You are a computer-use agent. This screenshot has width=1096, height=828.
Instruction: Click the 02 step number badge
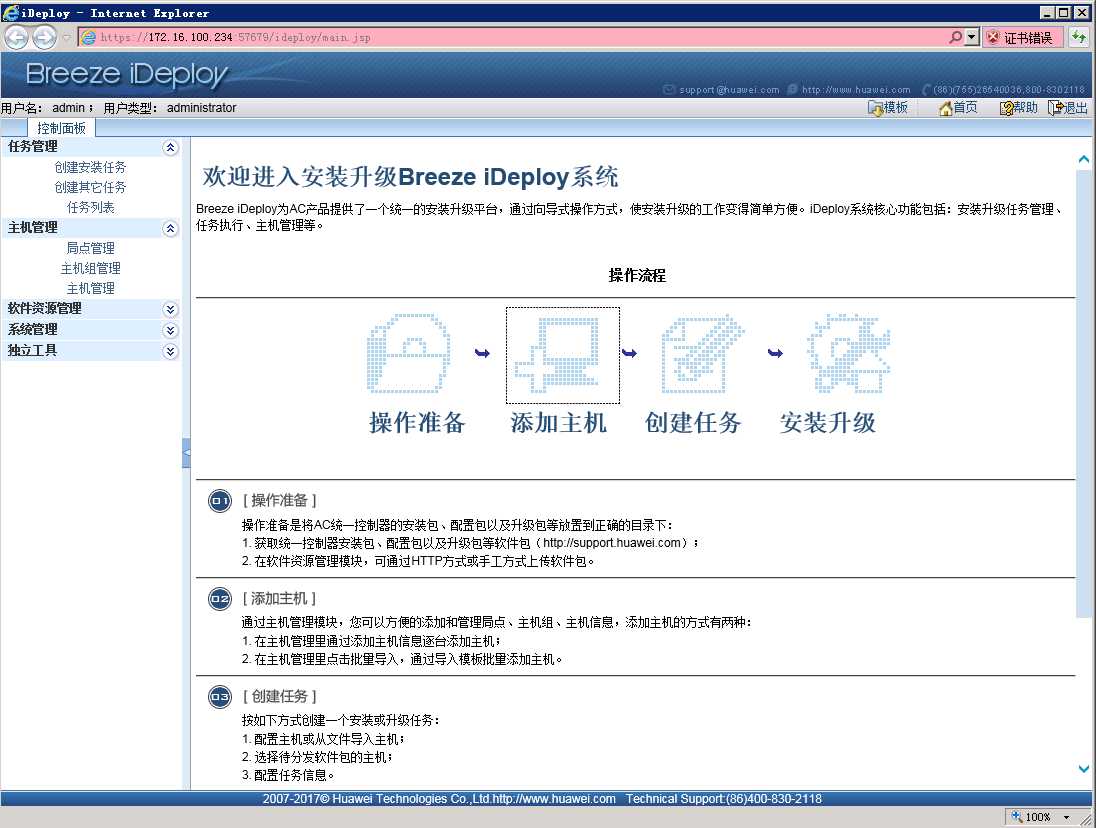(x=220, y=599)
